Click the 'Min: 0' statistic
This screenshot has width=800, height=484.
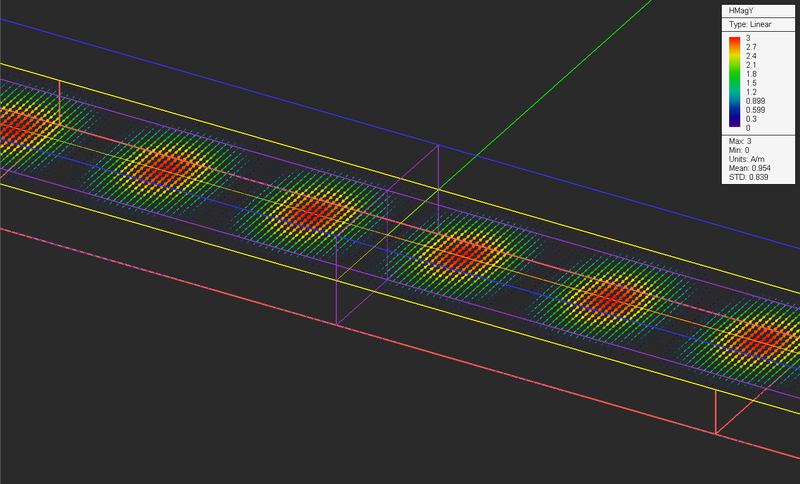(739, 150)
